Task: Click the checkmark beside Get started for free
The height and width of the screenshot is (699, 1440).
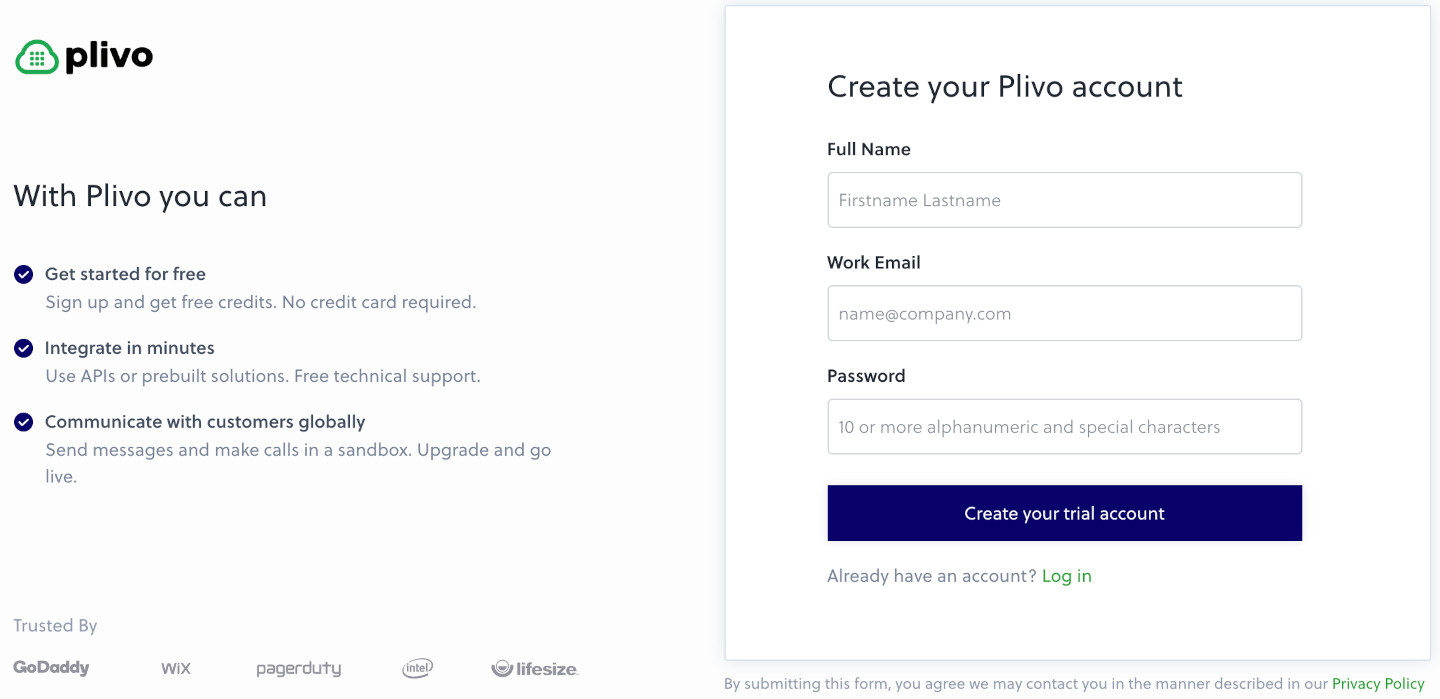Action: click(x=23, y=273)
